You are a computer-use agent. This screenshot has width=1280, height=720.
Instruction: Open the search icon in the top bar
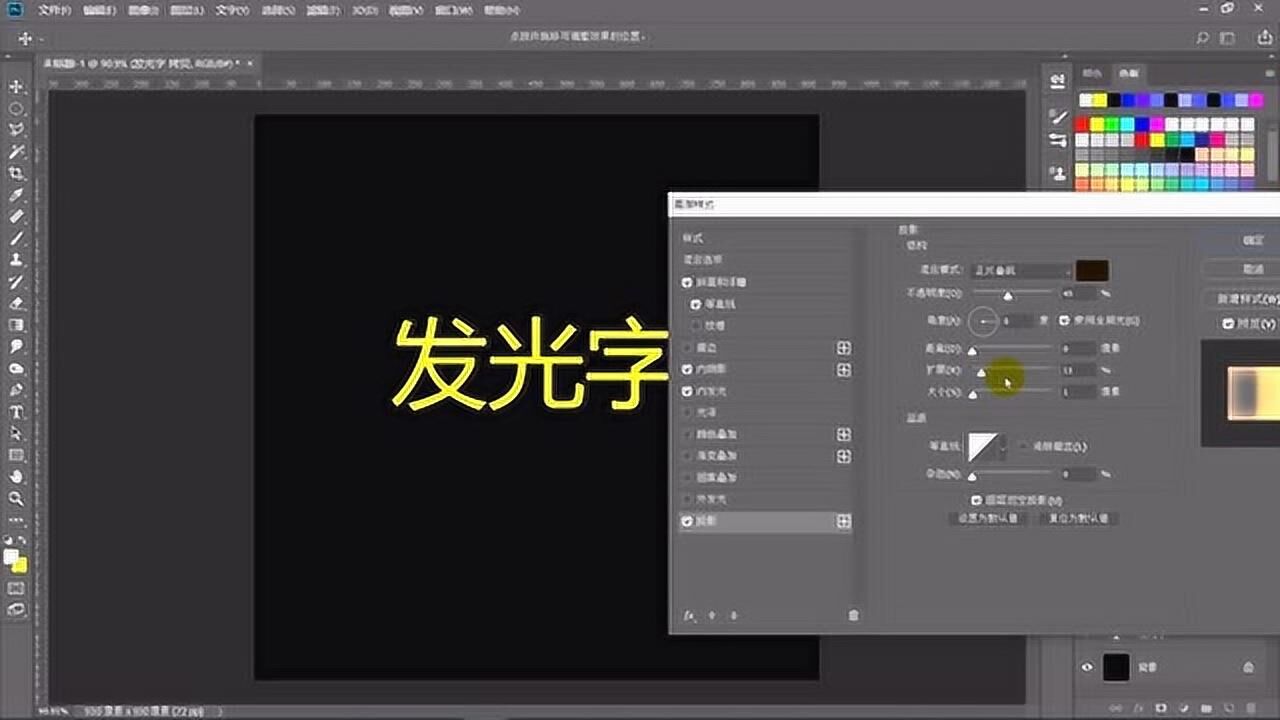click(x=1203, y=38)
